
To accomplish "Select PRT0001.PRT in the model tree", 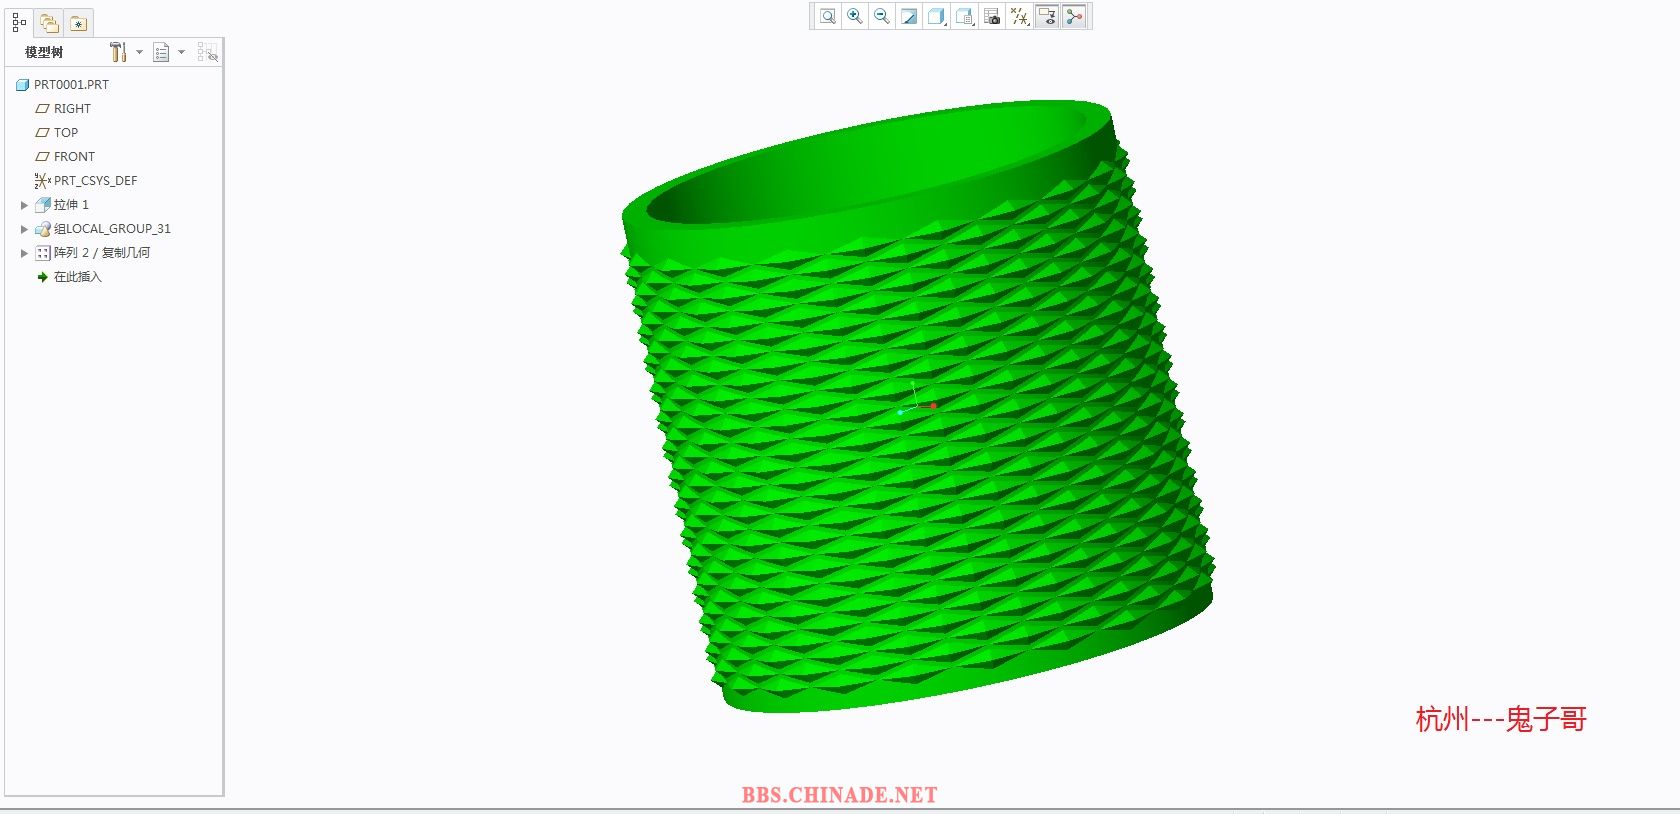I will coord(63,85).
